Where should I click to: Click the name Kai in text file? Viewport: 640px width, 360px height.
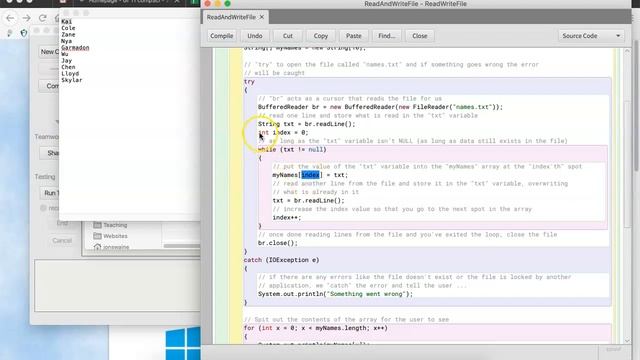pyautogui.click(x=66, y=22)
